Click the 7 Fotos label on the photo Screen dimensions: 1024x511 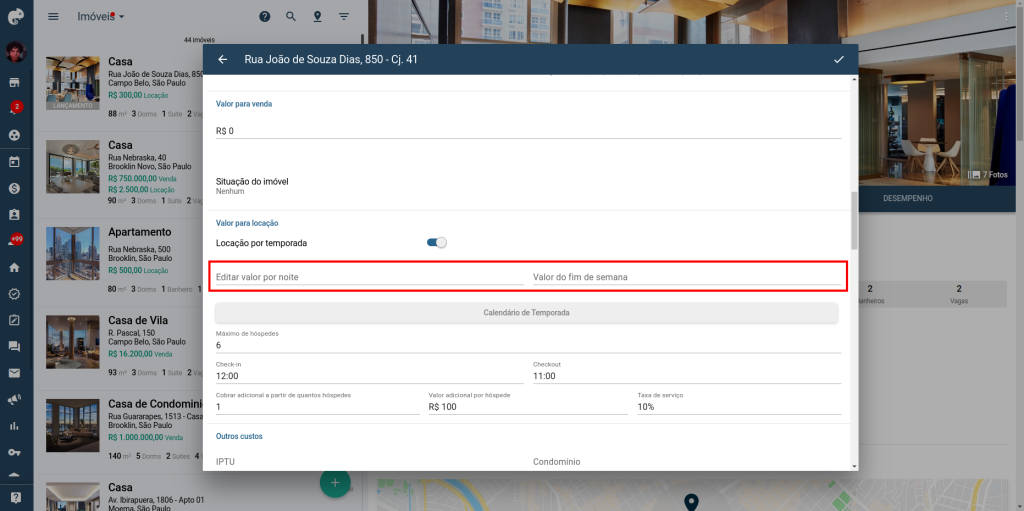point(989,174)
